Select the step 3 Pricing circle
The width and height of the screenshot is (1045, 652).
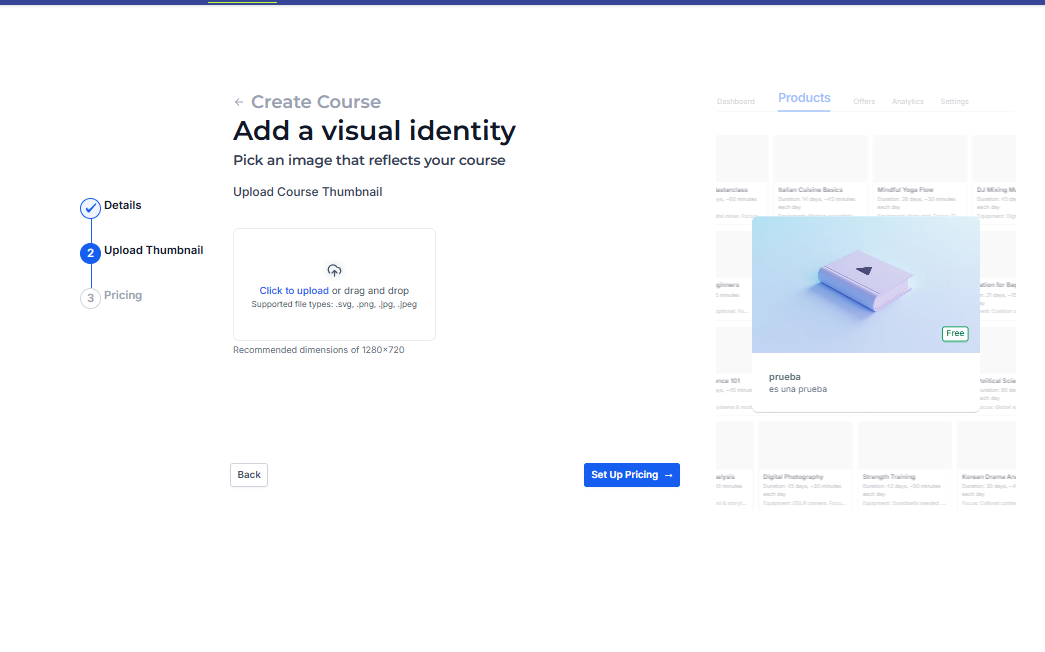point(90,298)
